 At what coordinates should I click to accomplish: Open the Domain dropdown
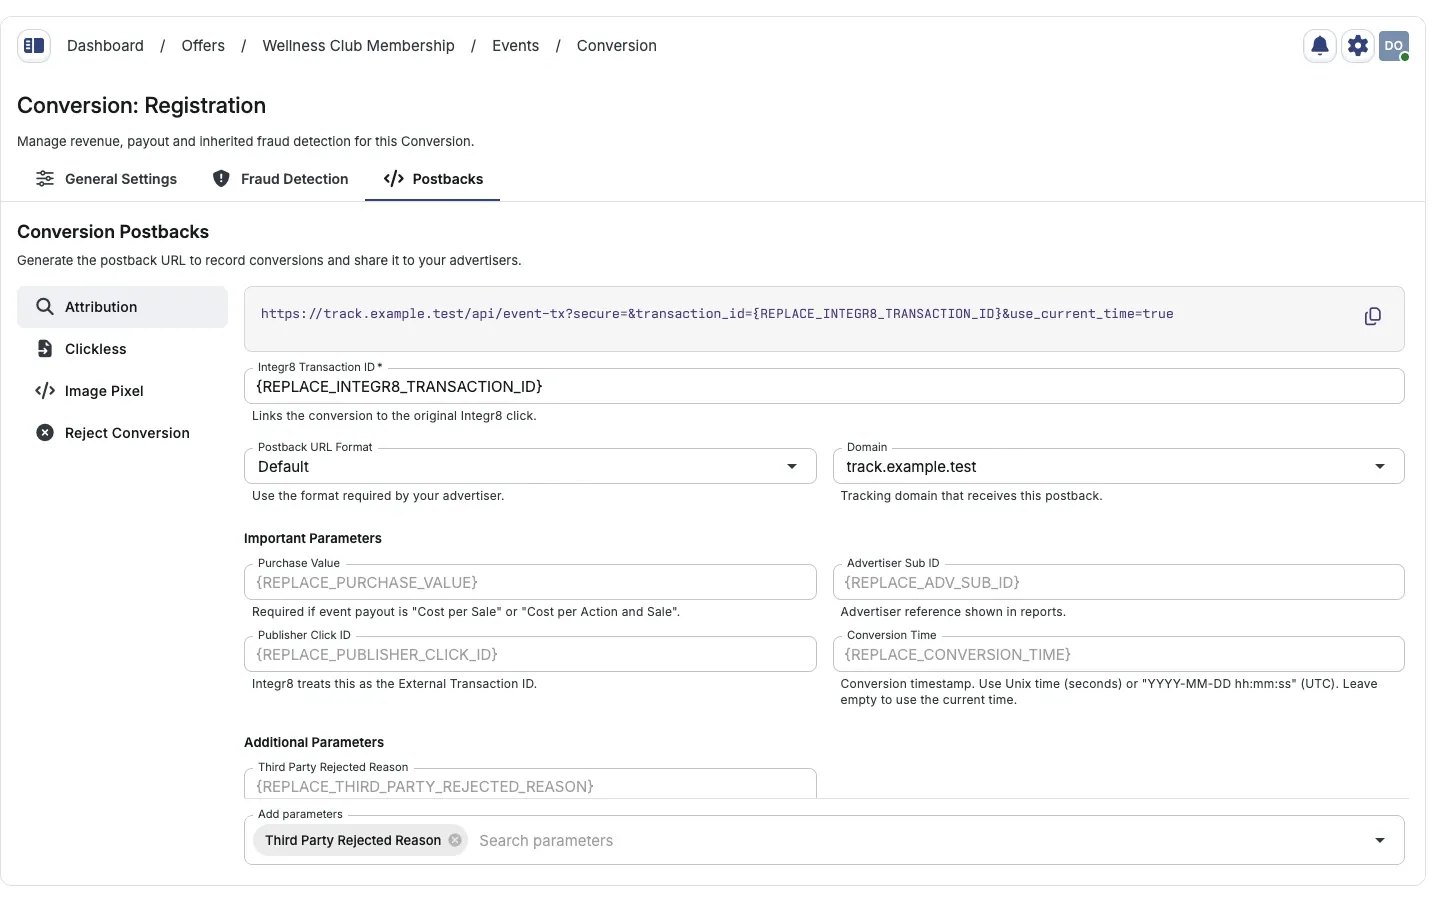pos(1118,467)
